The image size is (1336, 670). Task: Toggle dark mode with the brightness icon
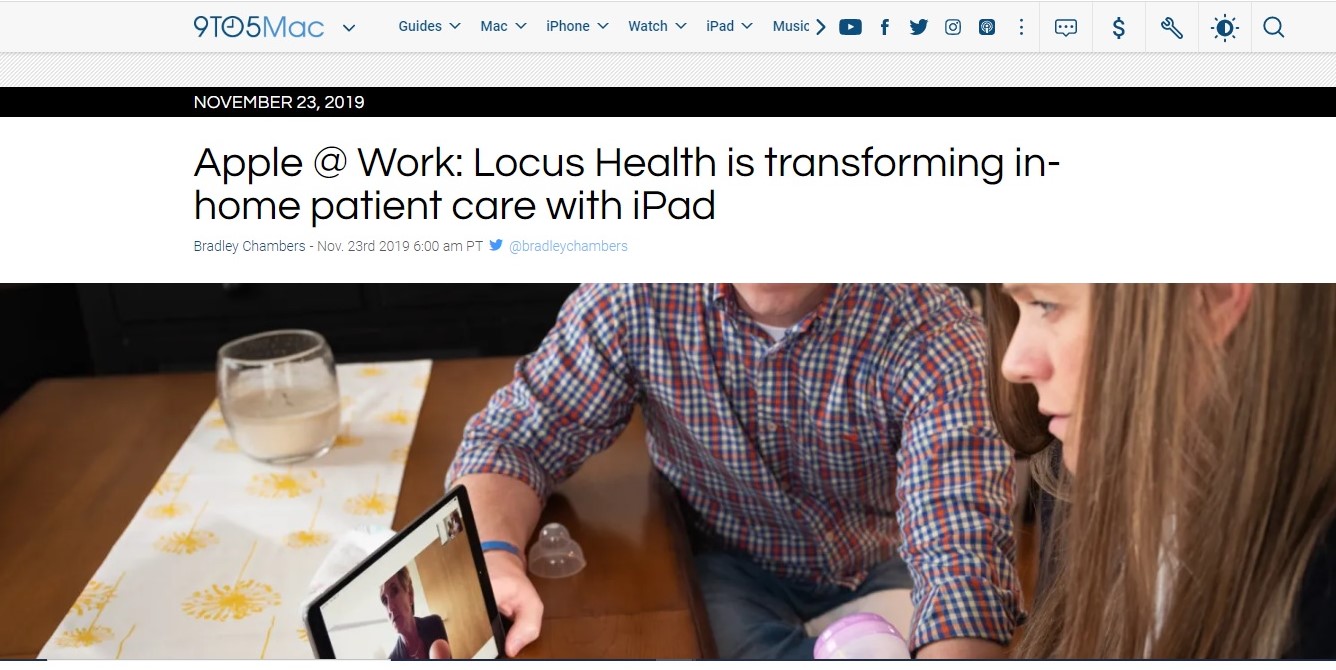point(1224,28)
